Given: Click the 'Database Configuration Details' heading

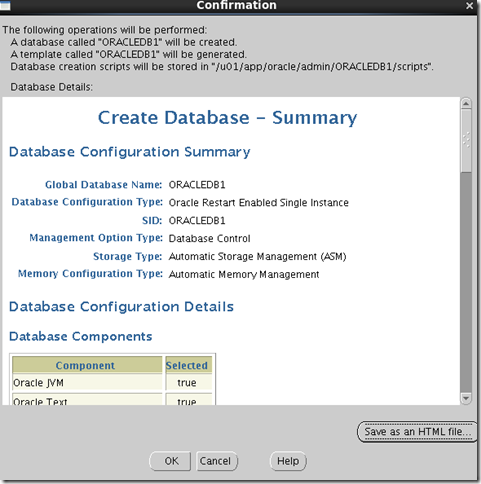Looking at the screenshot, I should point(121,307).
